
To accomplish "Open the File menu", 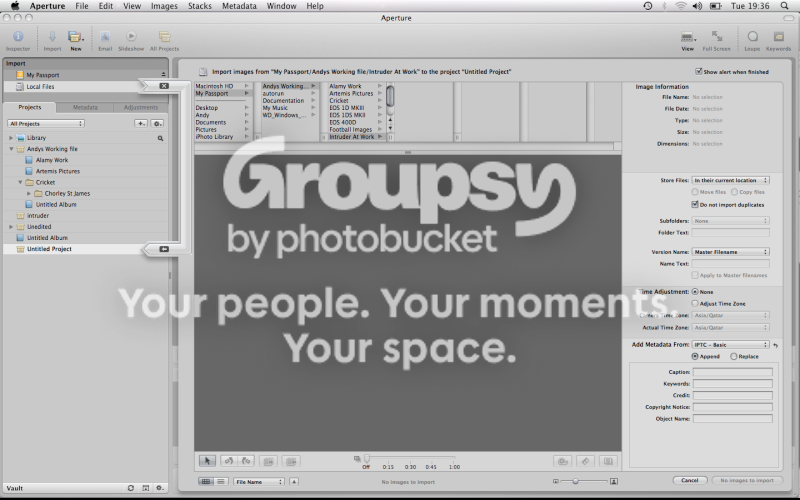I will 82,6.
